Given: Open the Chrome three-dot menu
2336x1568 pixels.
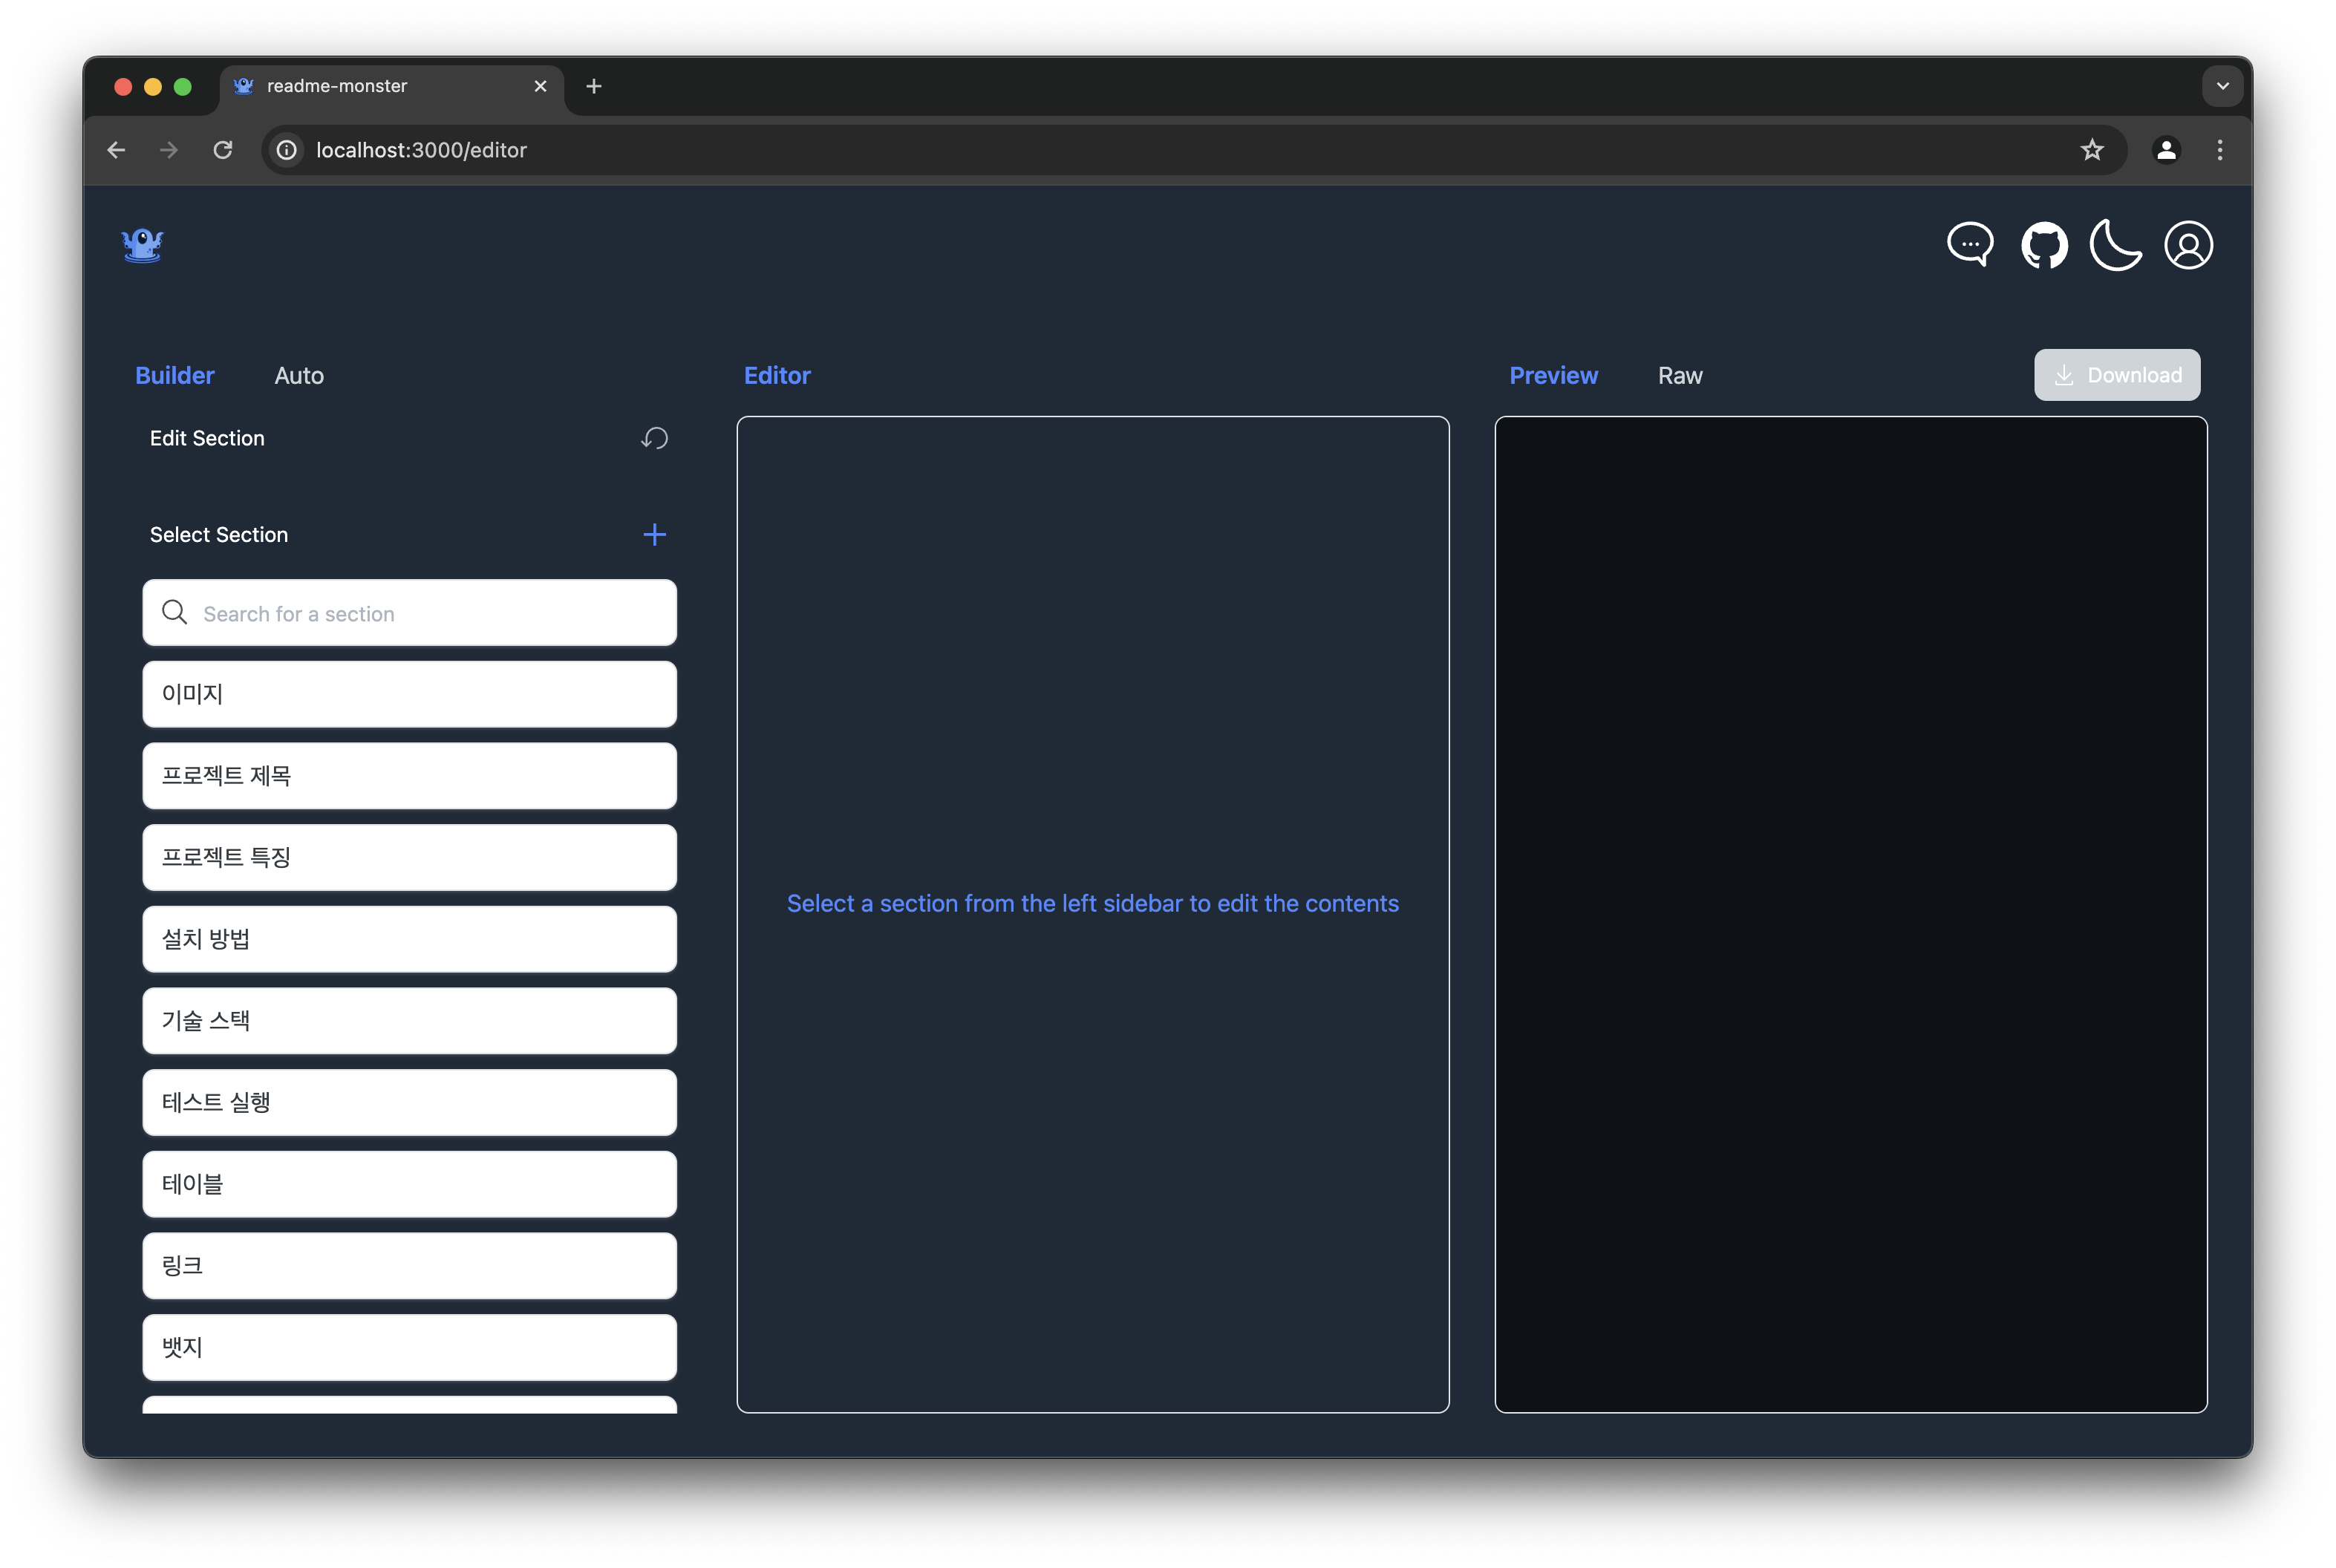Looking at the screenshot, I should 2219,150.
